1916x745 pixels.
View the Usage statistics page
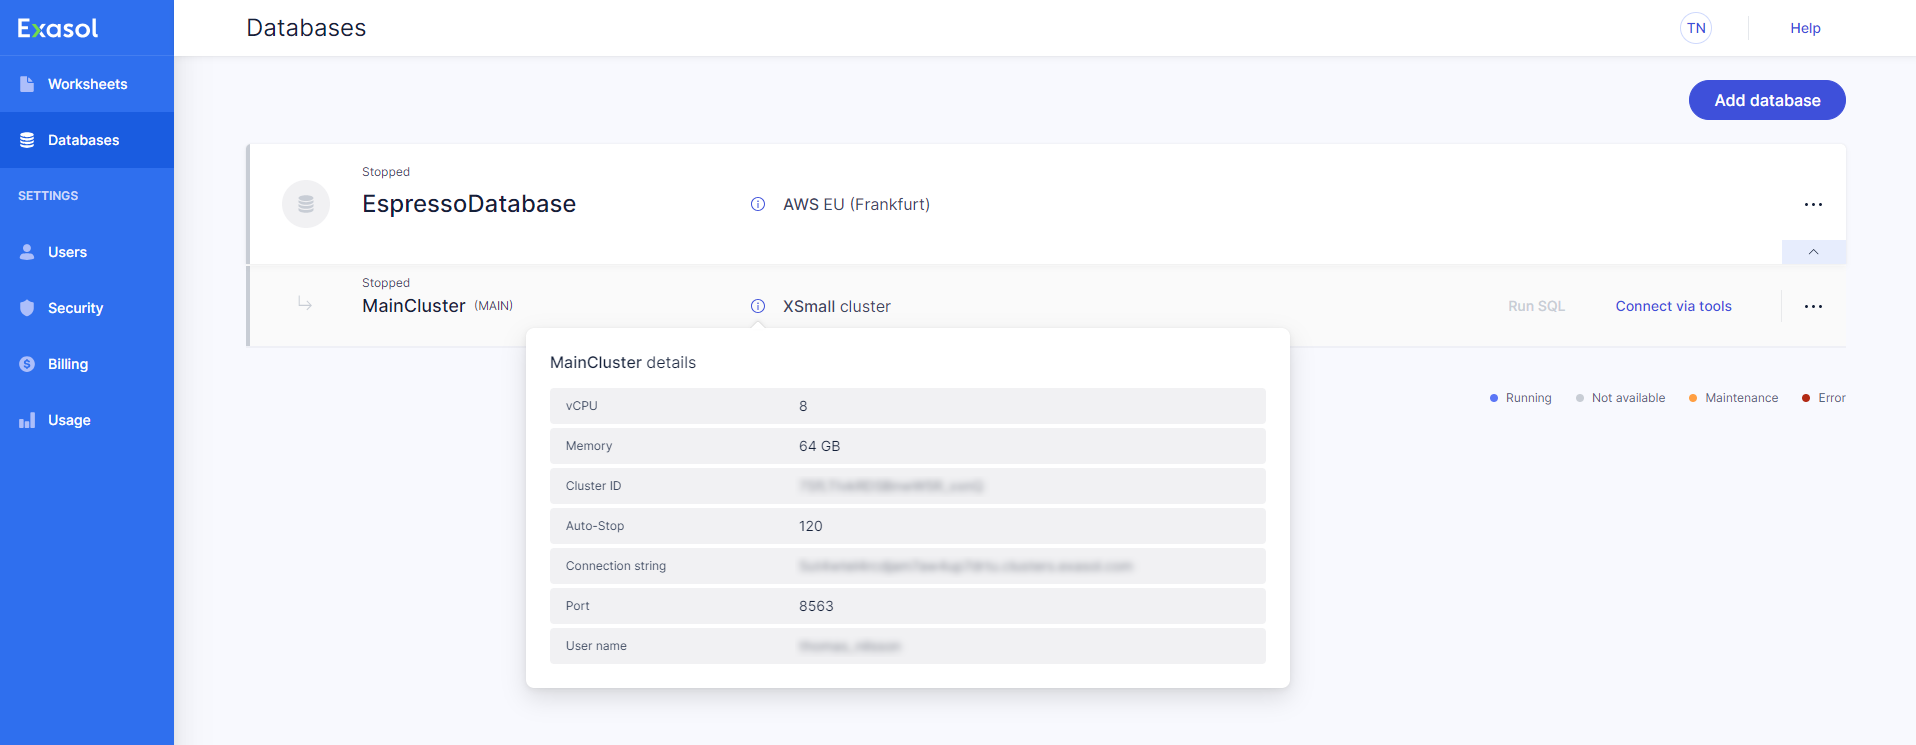click(x=69, y=420)
